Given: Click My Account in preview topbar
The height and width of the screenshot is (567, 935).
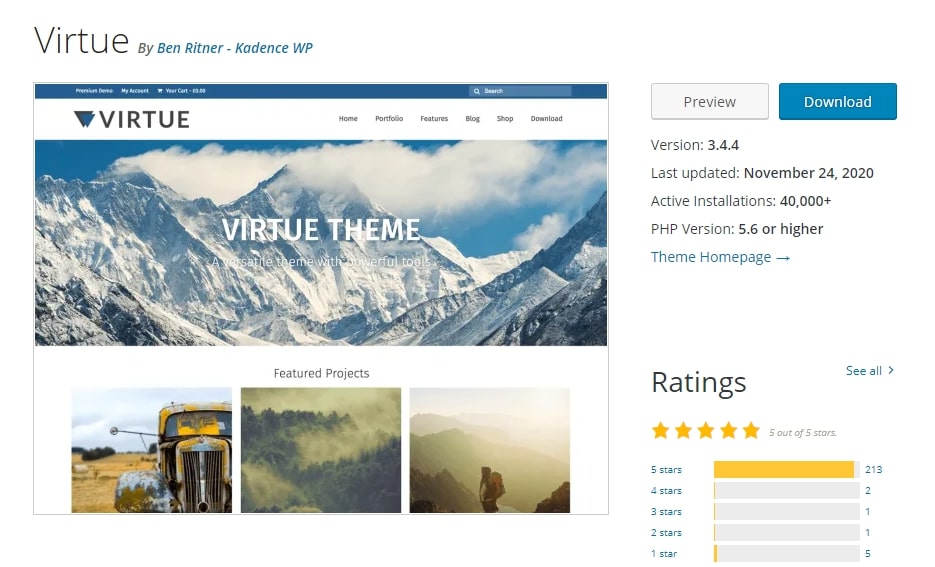Looking at the screenshot, I should coord(135,91).
